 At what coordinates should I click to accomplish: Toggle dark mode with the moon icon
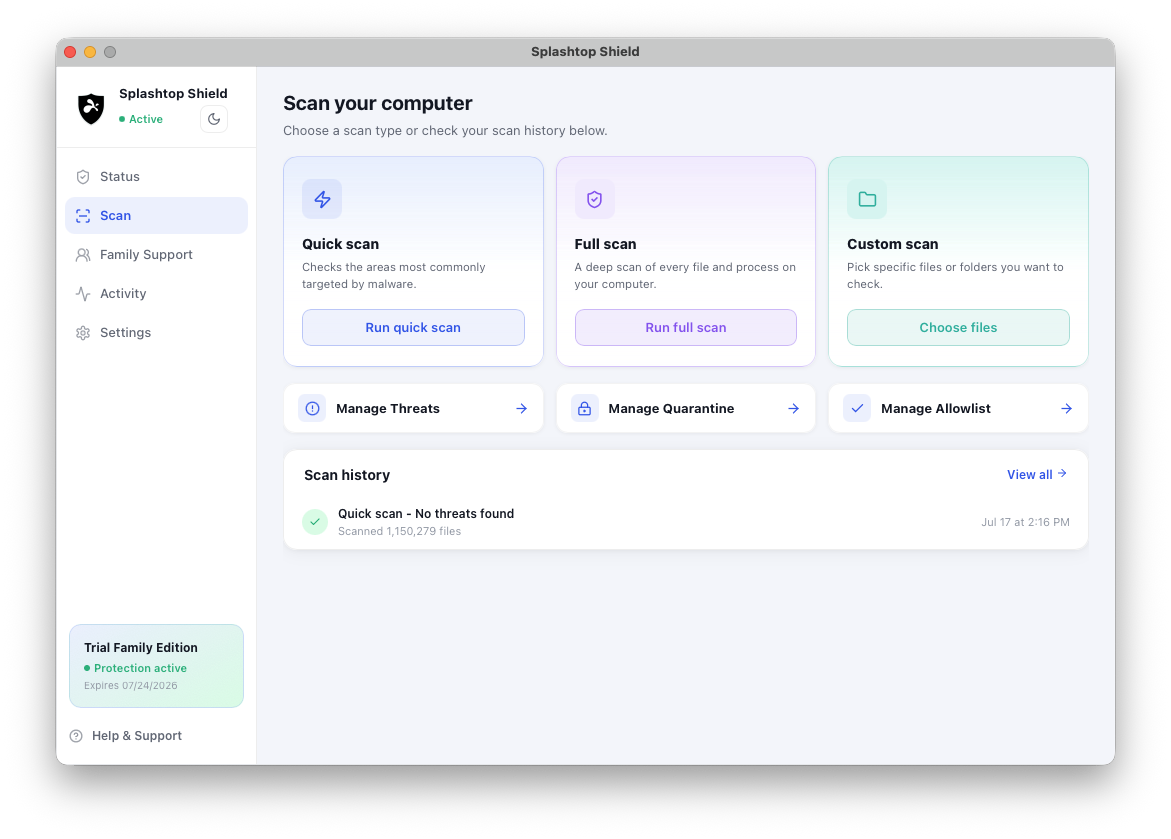point(214,119)
